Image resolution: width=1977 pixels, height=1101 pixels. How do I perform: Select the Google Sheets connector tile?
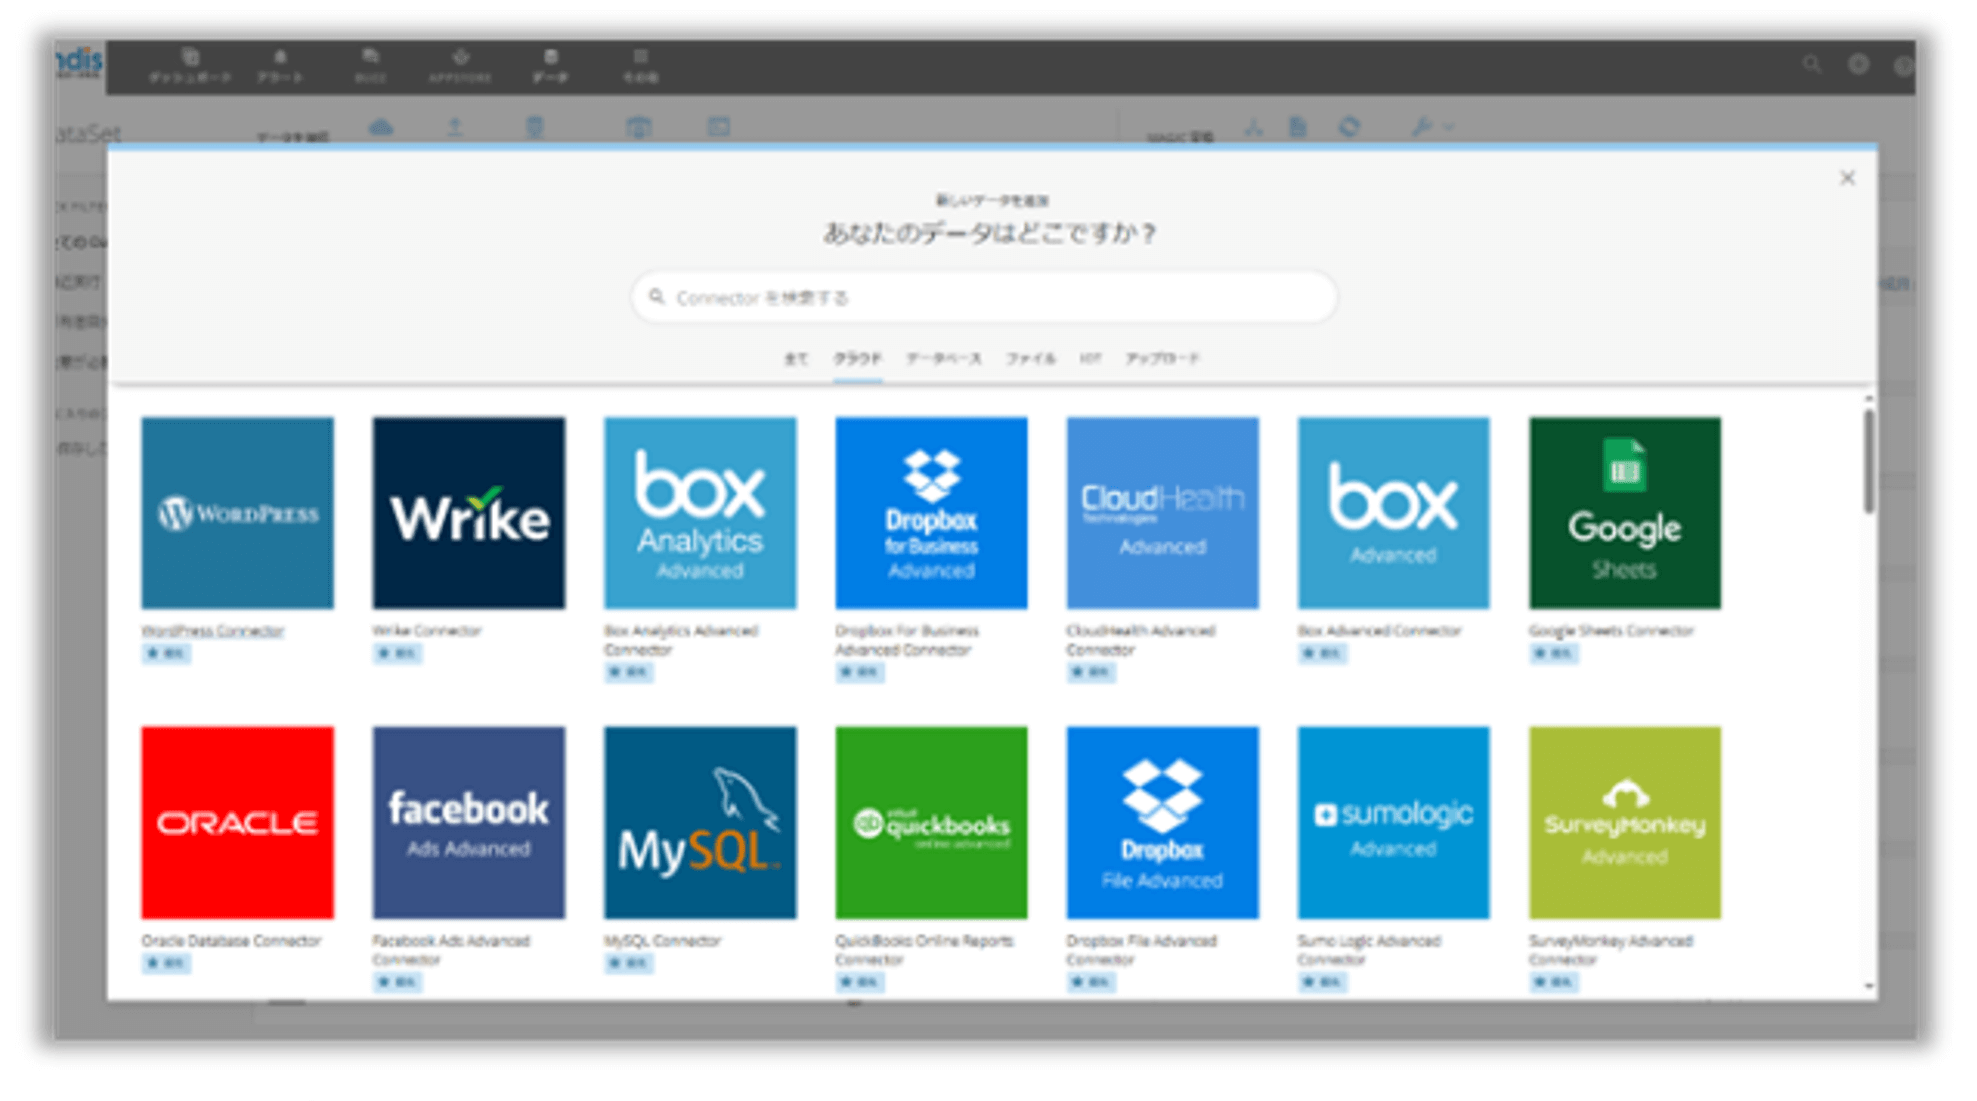tap(1625, 513)
